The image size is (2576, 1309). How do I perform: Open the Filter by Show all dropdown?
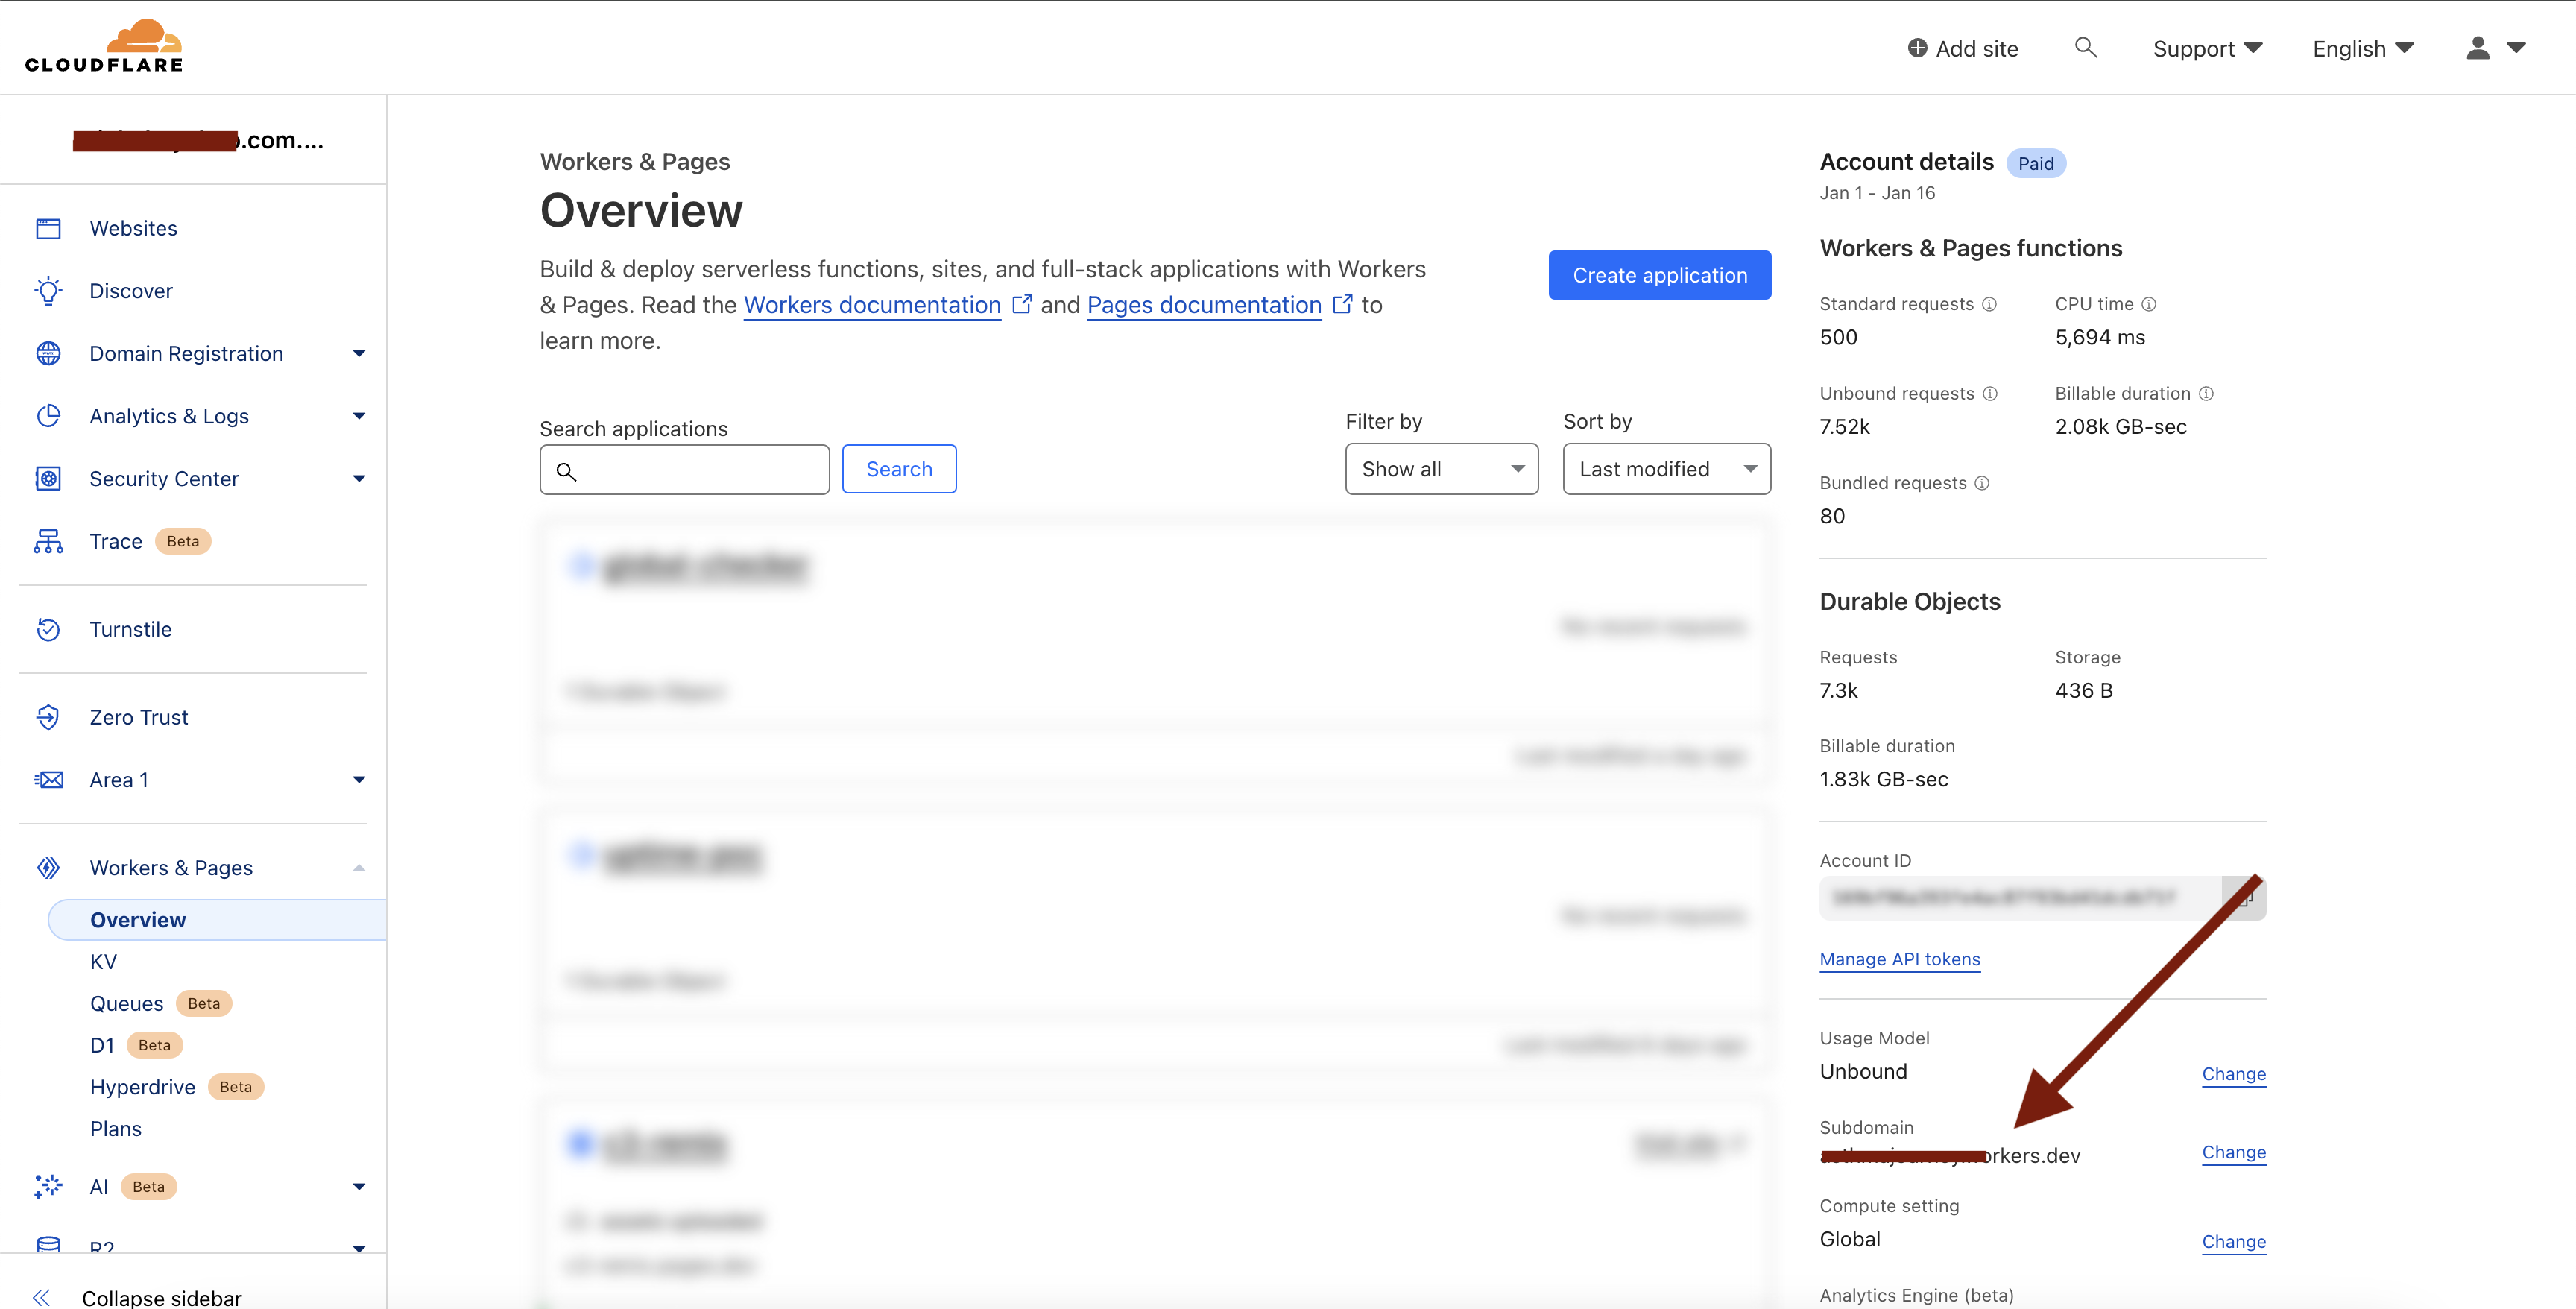pos(1441,469)
